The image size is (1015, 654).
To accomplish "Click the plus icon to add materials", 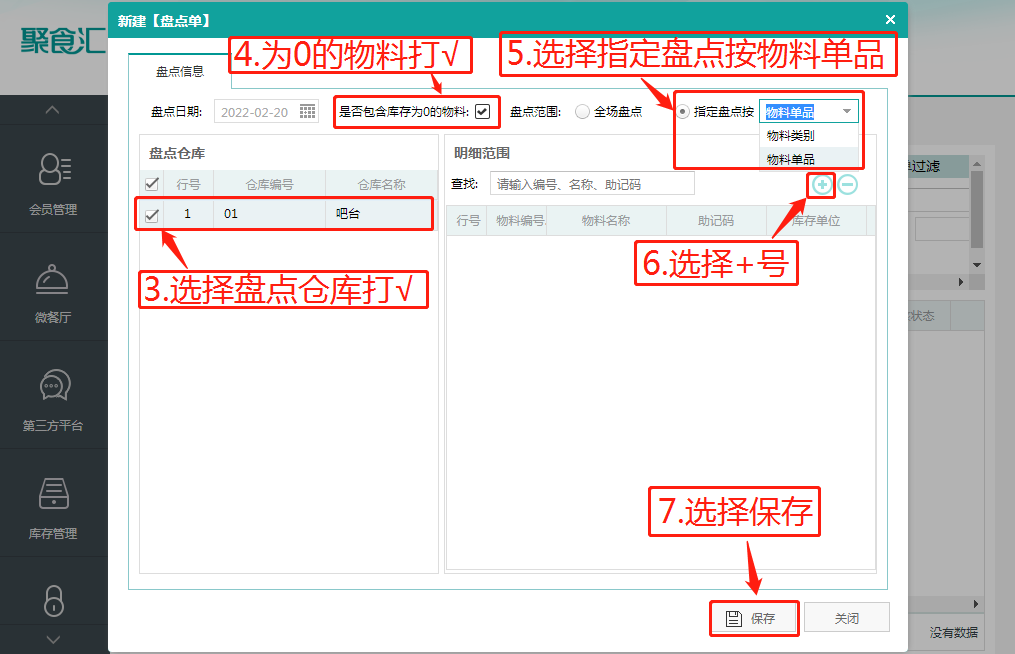I will pos(822,185).
